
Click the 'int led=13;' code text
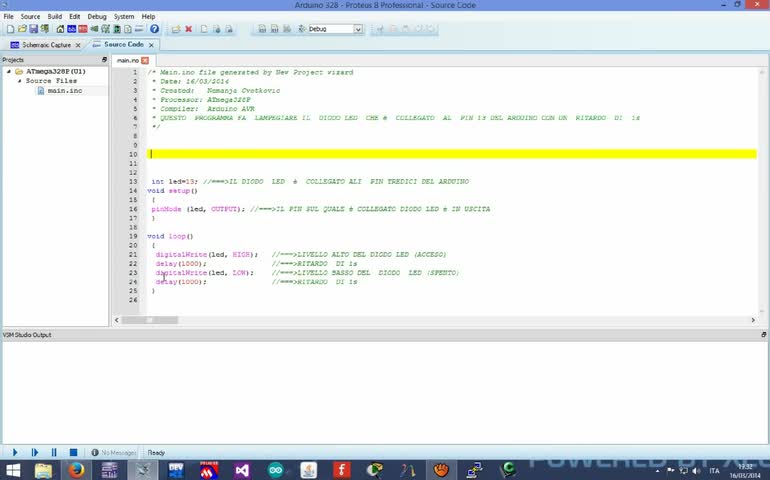point(174,182)
